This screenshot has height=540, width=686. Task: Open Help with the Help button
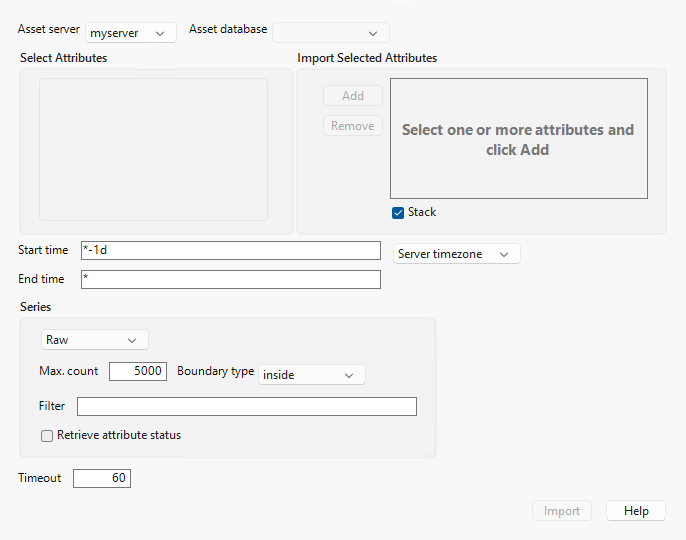point(636,511)
